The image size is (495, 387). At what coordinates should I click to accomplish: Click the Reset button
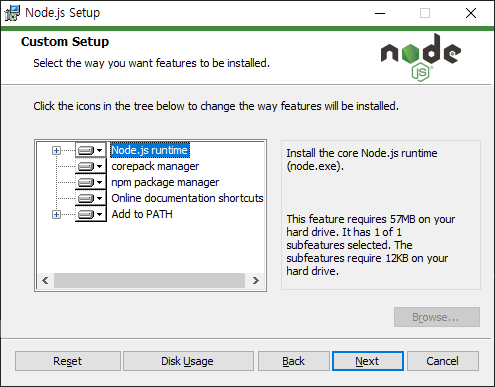click(x=68, y=361)
